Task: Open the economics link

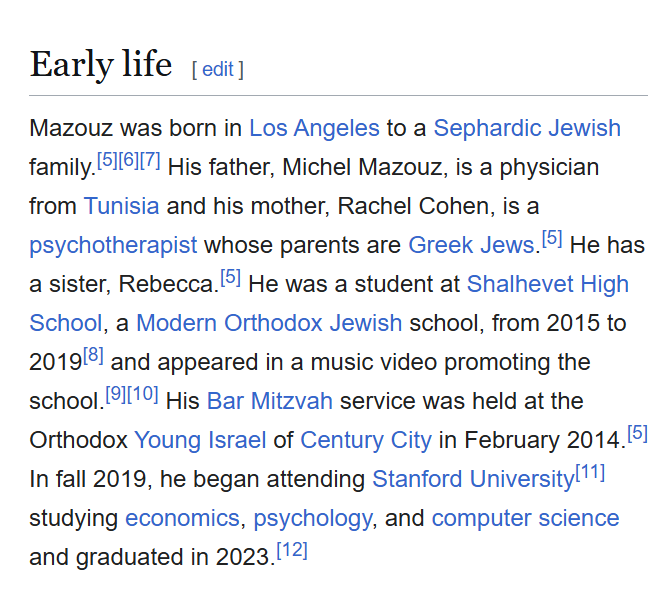Action: [183, 518]
